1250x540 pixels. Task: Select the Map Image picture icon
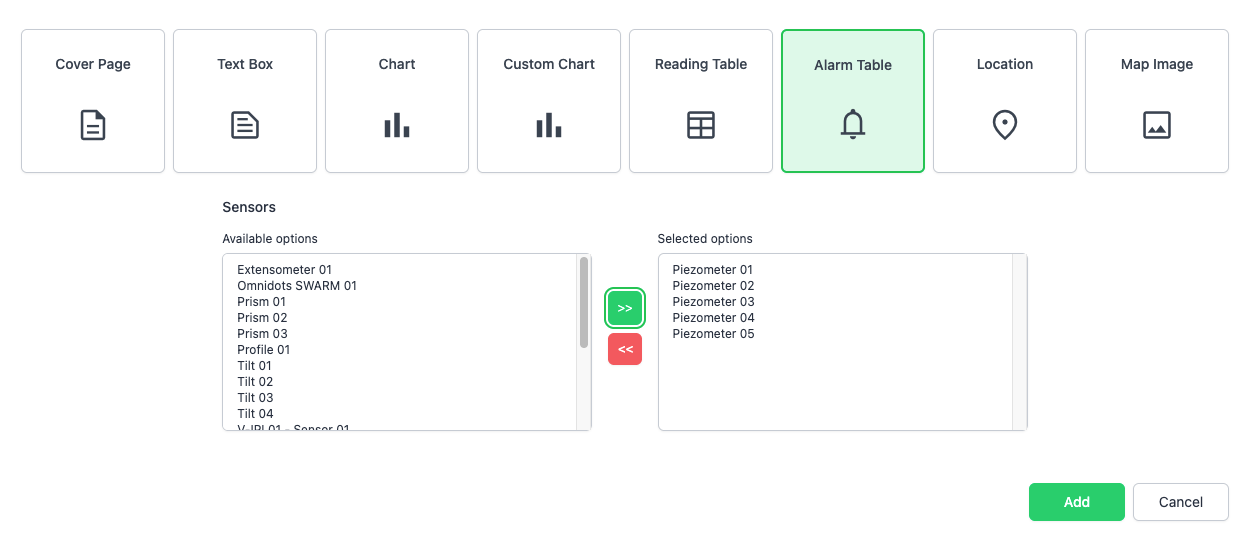point(1157,125)
